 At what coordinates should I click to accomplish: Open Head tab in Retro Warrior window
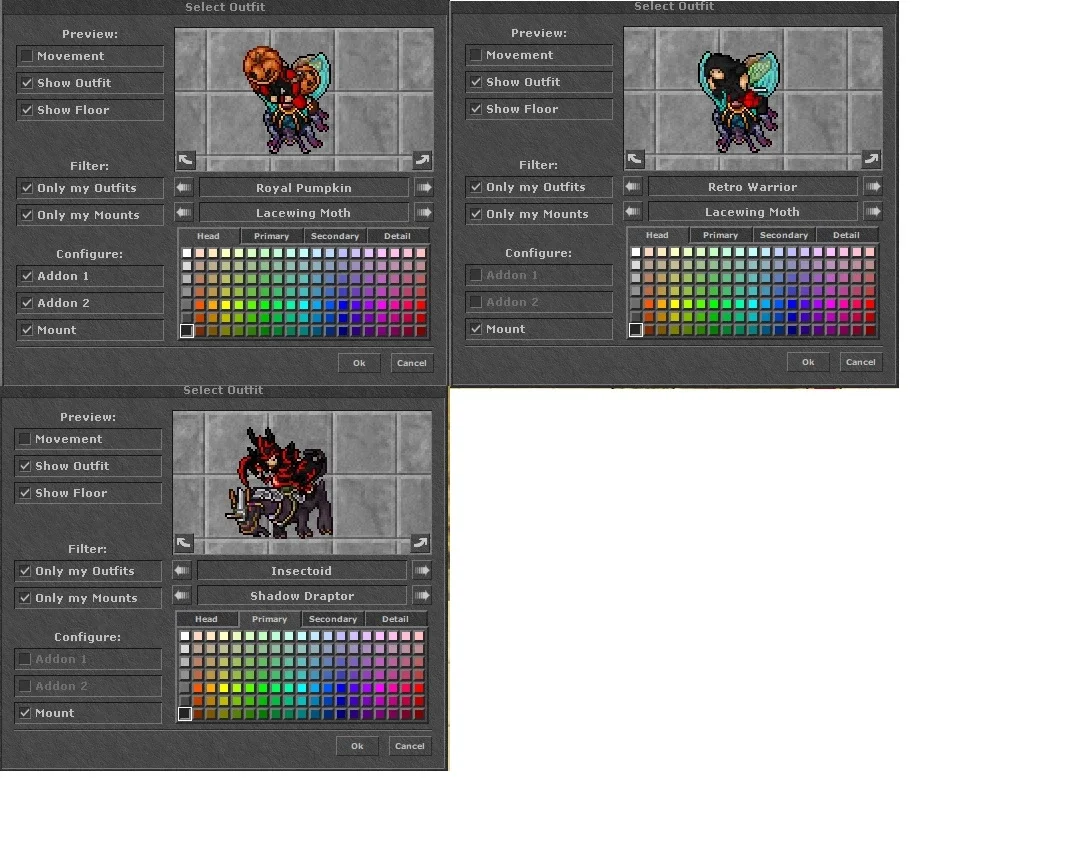point(657,235)
